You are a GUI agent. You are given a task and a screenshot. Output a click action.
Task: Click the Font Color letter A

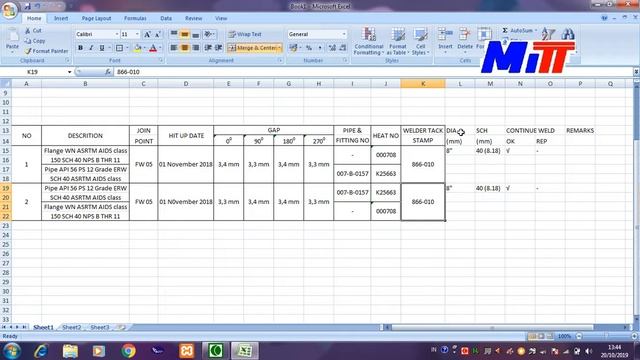(x=153, y=48)
